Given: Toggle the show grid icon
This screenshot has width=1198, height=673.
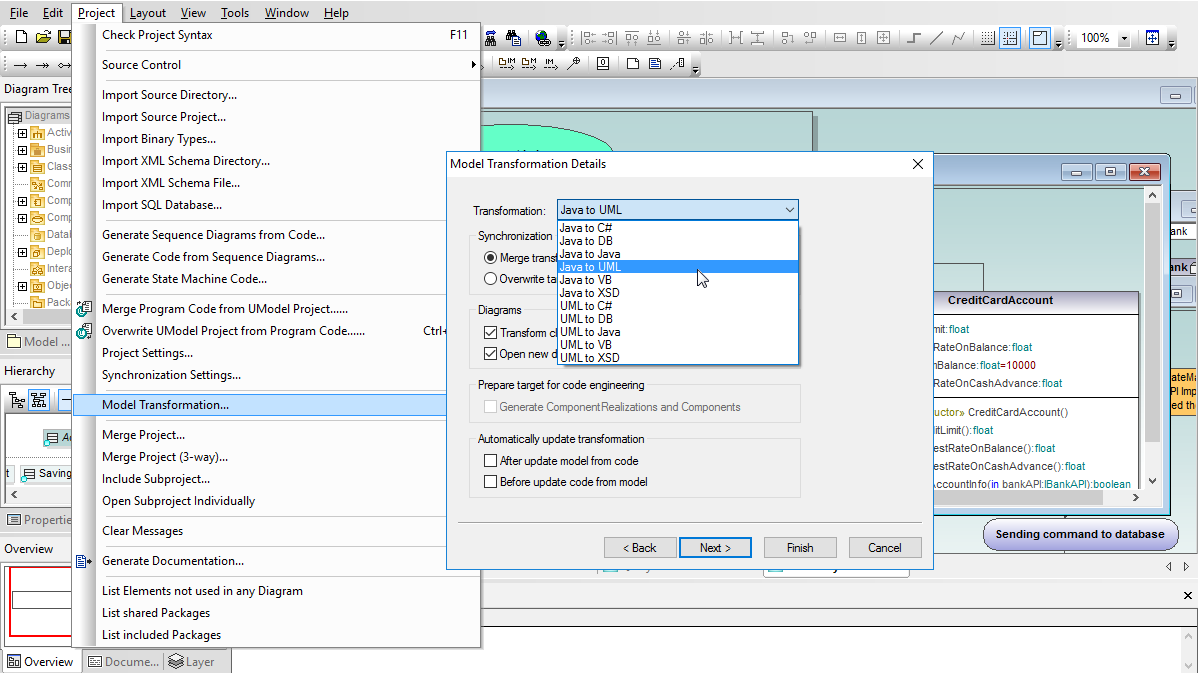Looking at the screenshot, I should click(x=988, y=37).
